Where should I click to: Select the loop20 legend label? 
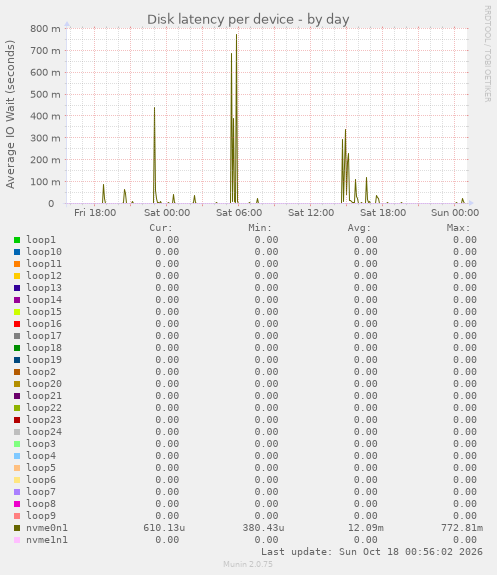tap(44, 384)
